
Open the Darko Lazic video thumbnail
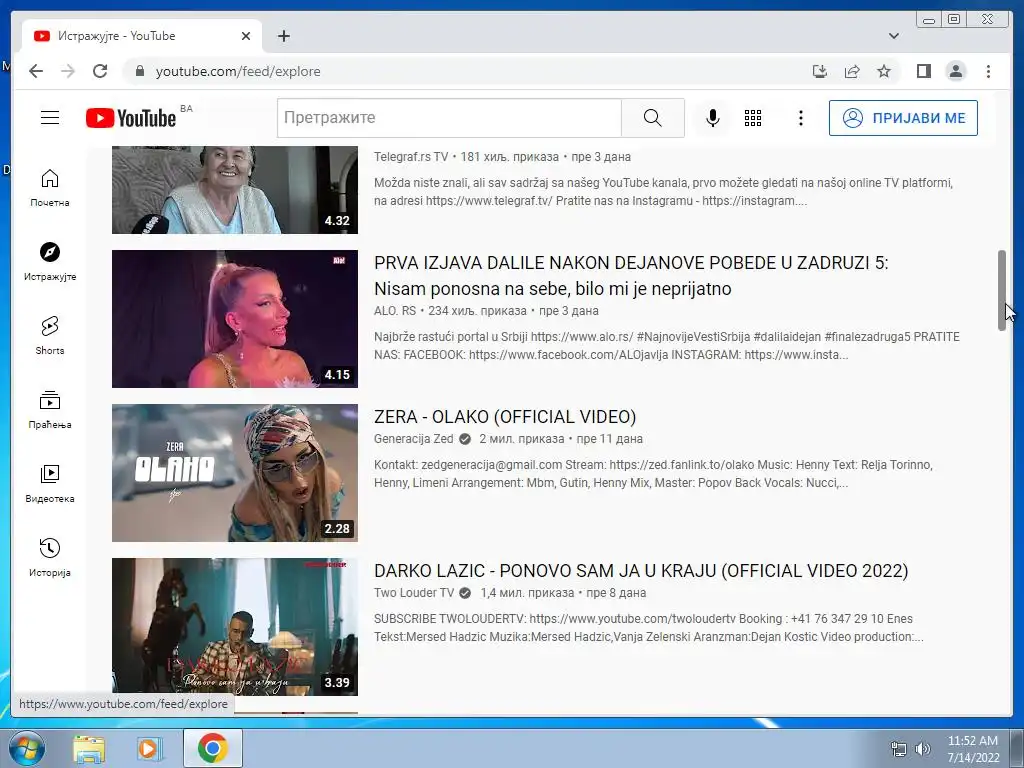tap(234, 627)
